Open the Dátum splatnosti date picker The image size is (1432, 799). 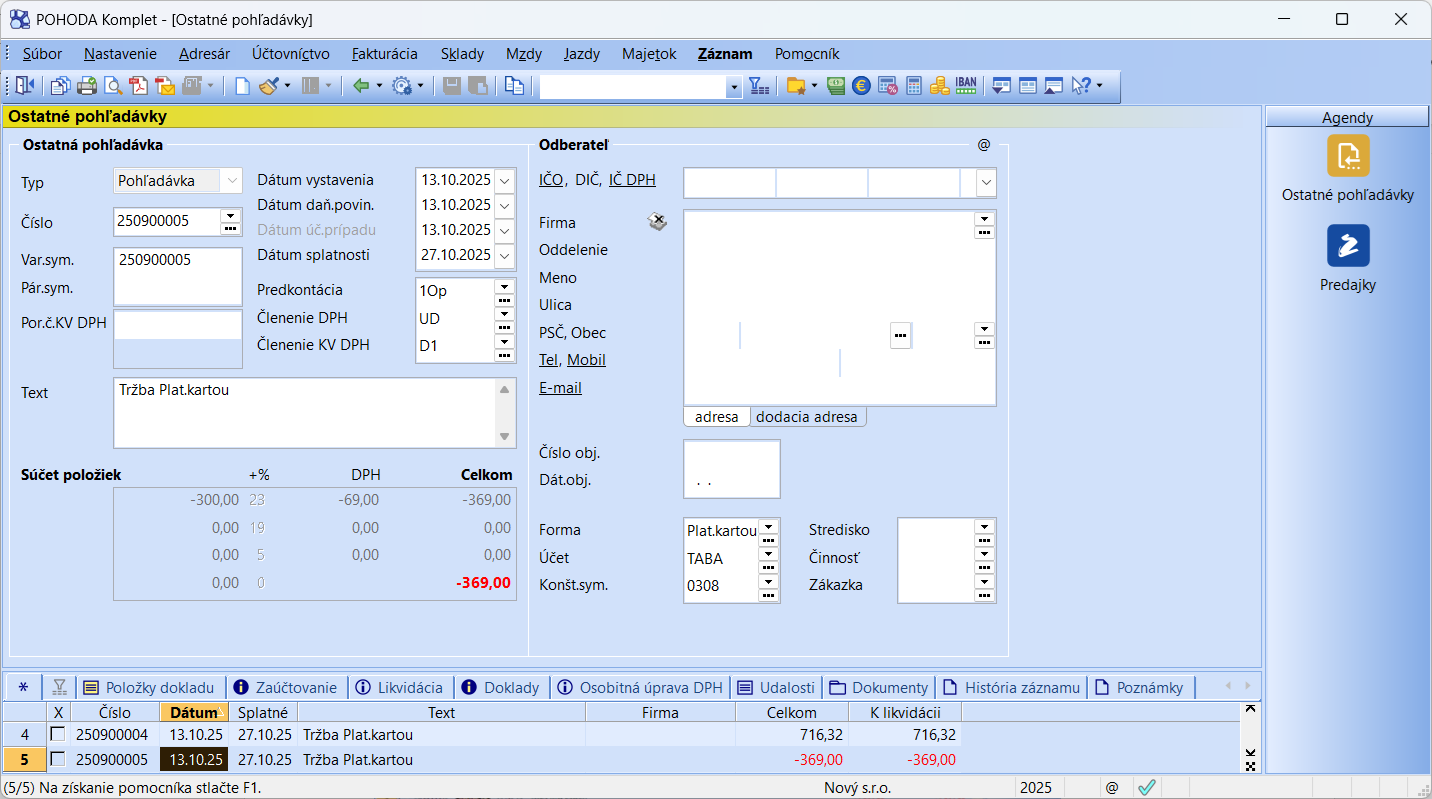coord(505,256)
